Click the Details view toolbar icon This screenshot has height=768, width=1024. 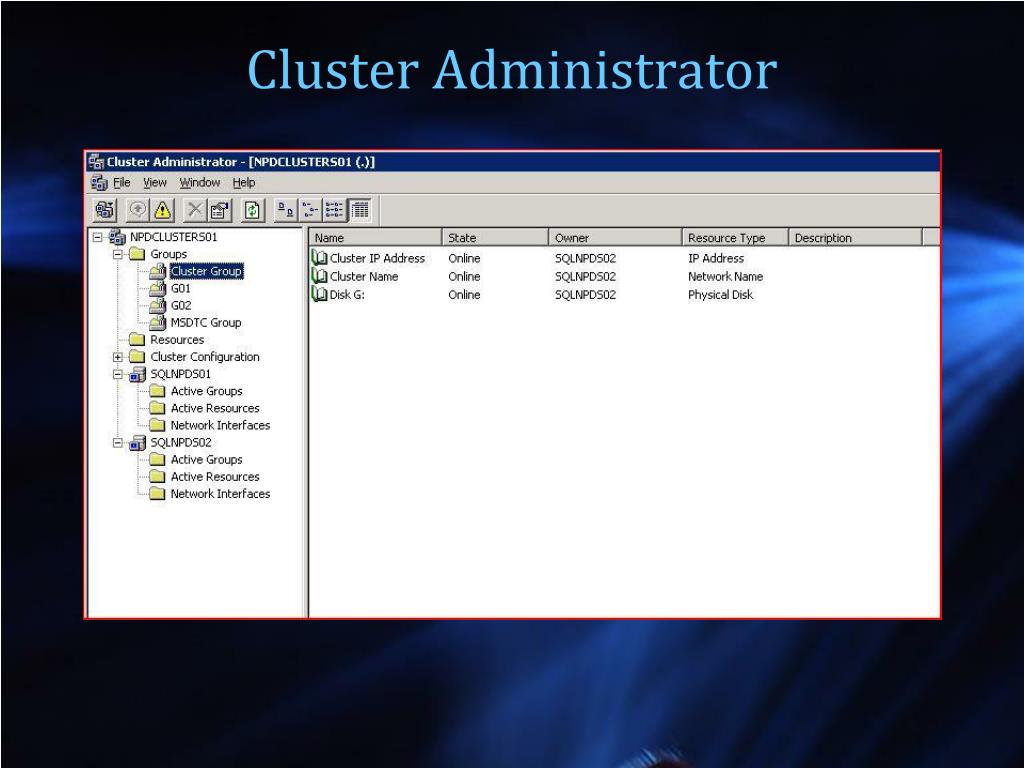[x=359, y=210]
